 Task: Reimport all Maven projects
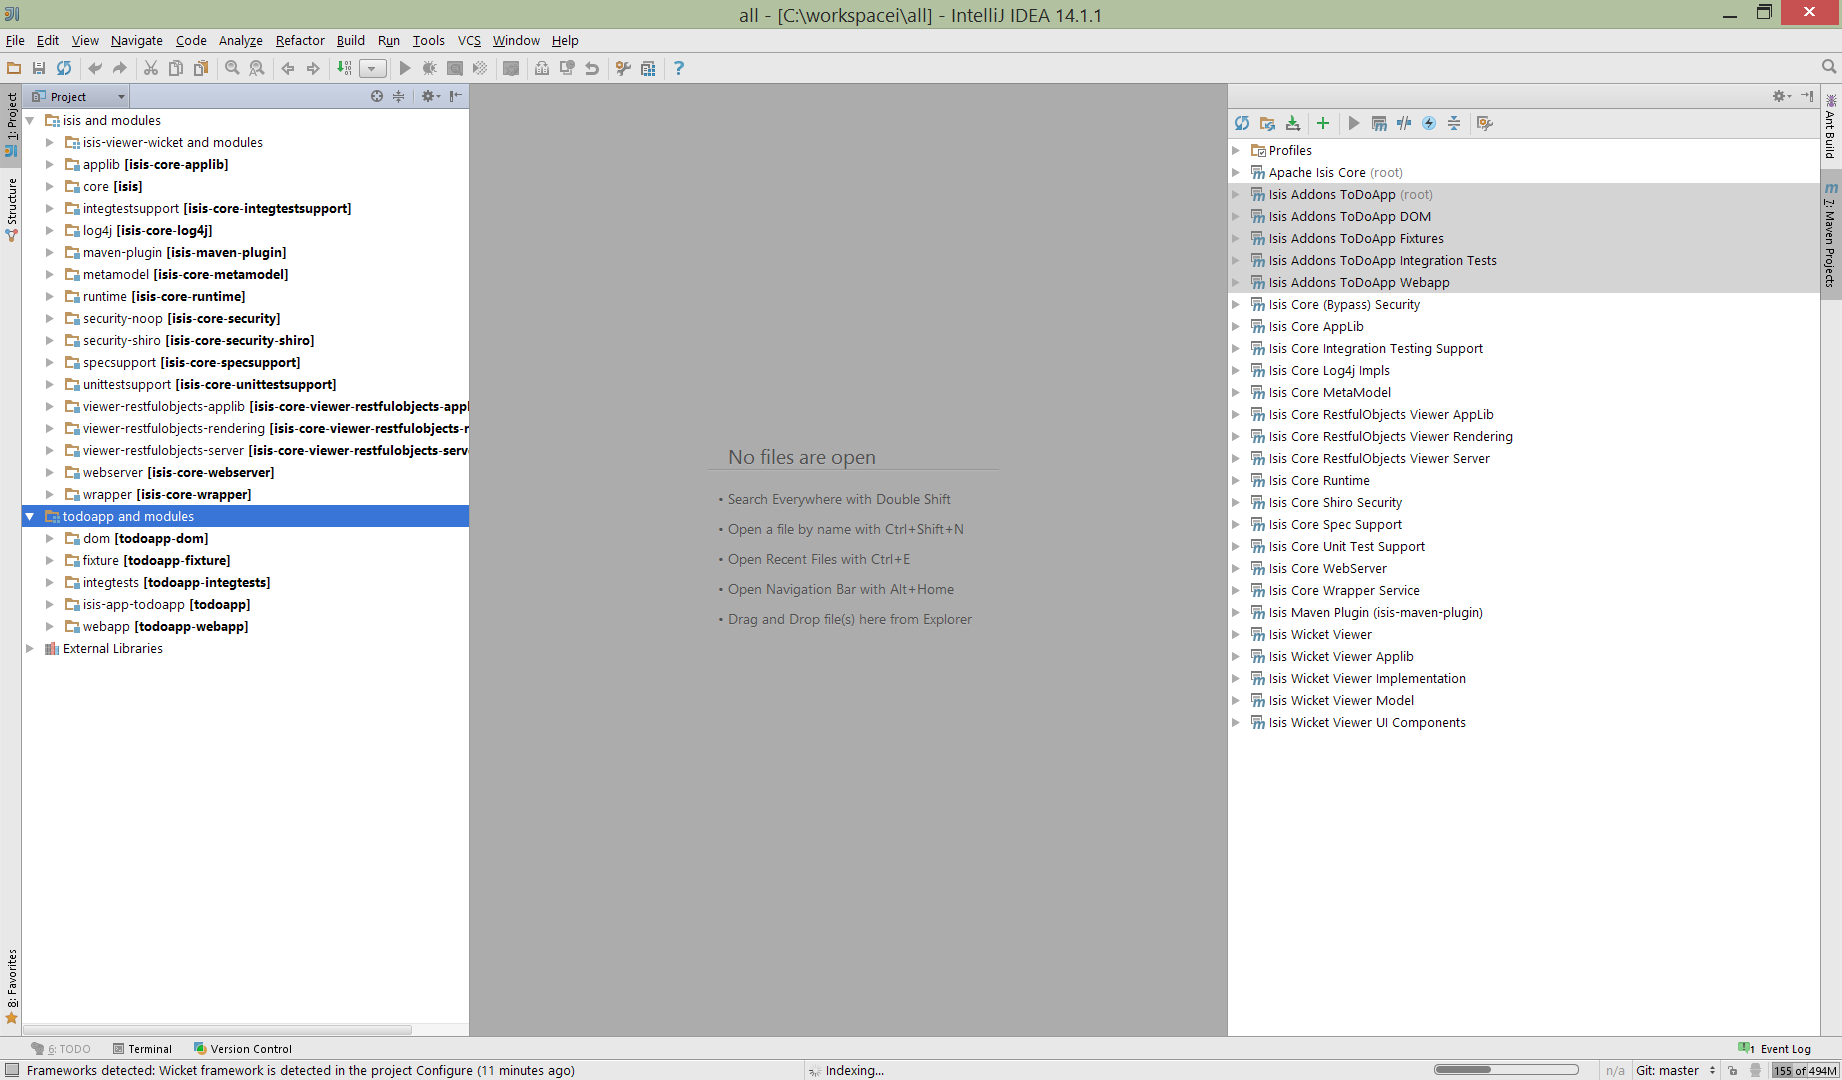[1242, 123]
